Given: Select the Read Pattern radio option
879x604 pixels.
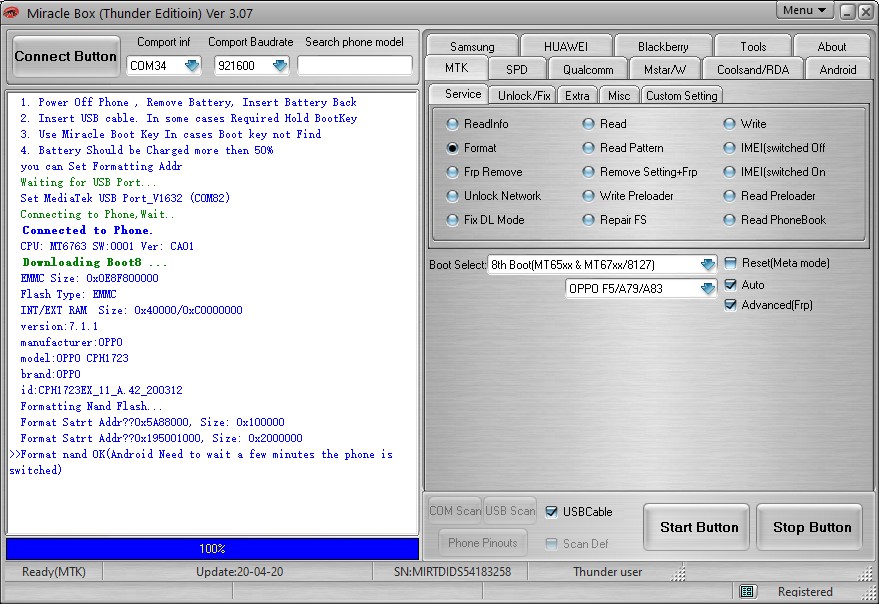Looking at the screenshot, I should pyautogui.click(x=588, y=148).
